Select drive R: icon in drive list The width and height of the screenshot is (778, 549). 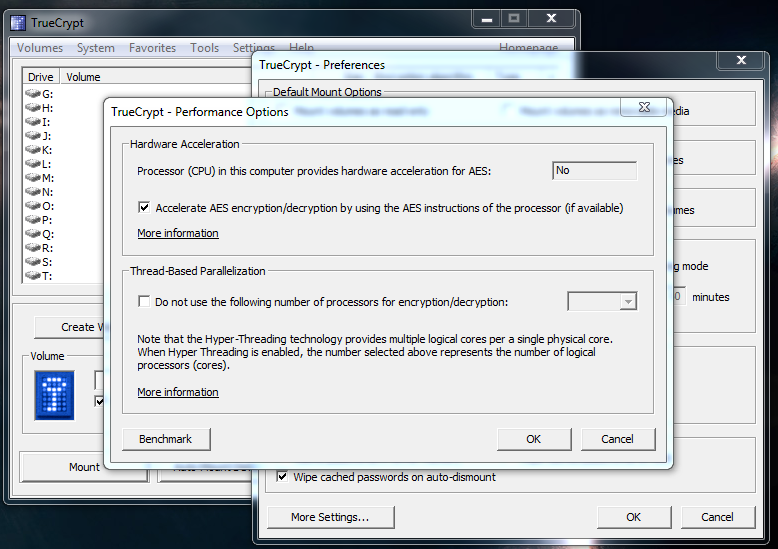click(33, 247)
